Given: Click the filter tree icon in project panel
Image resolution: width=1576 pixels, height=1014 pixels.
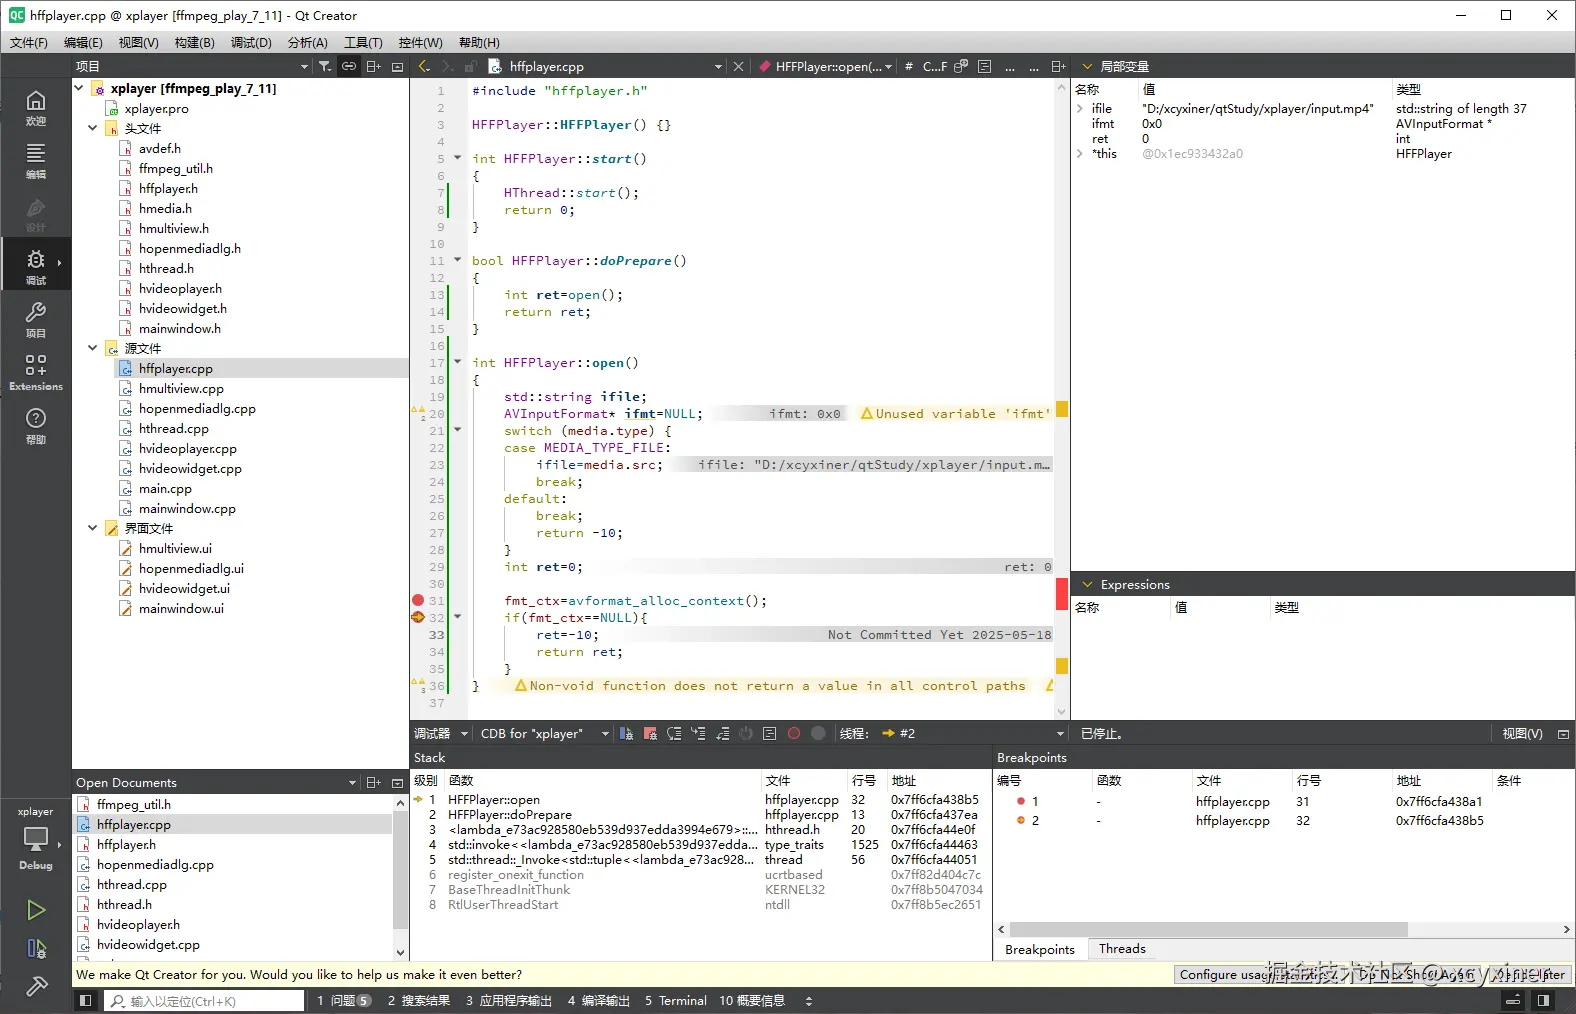Looking at the screenshot, I should click(x=325, y=67).
